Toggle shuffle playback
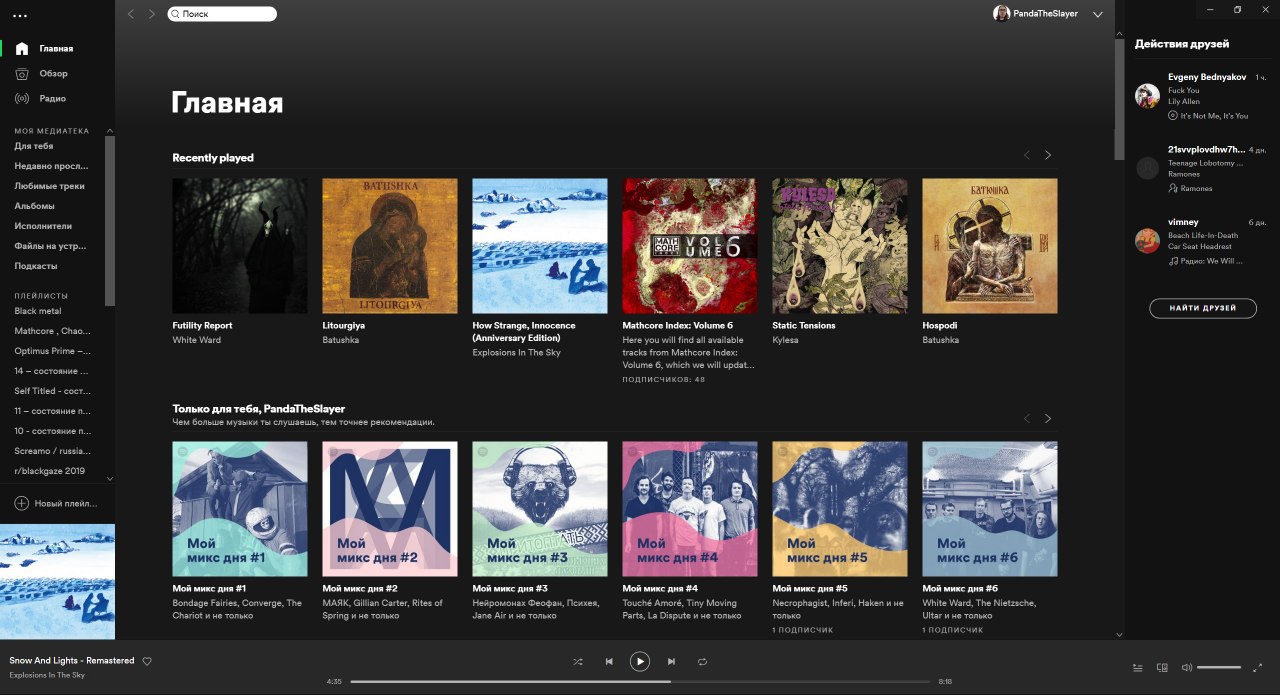This screenshot has height=695, width=1280. 578,662
